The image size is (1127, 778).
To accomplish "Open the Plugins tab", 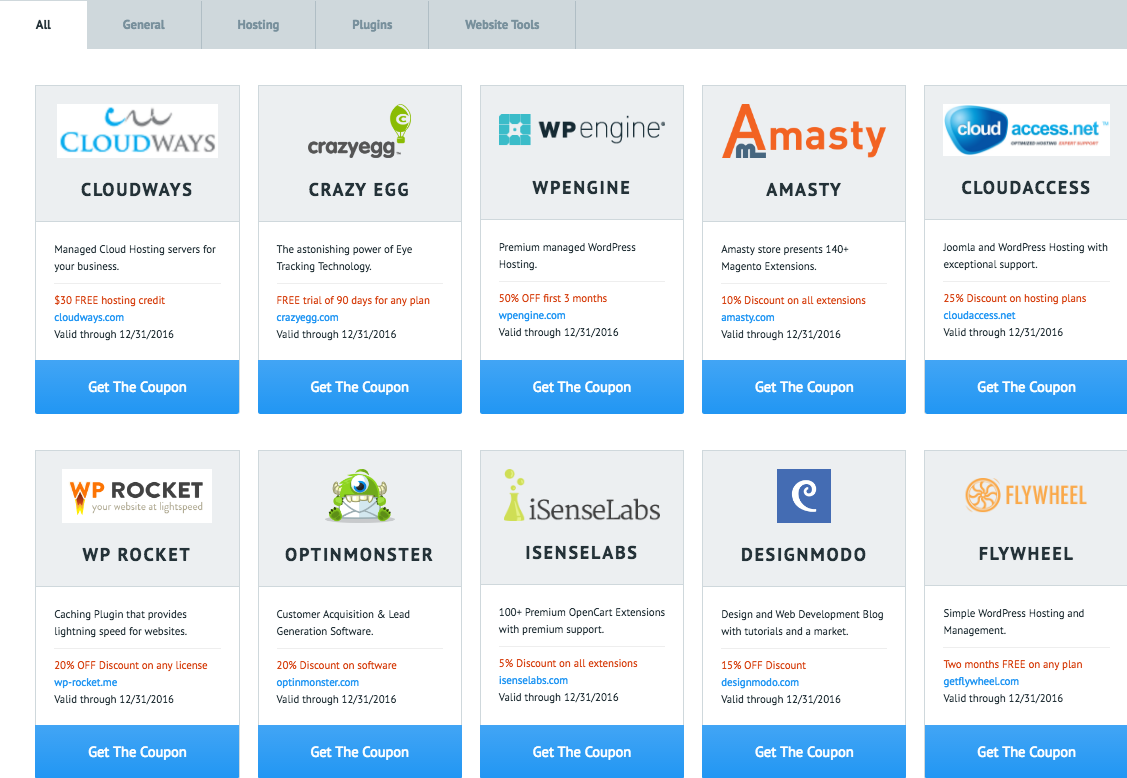I will pyautogui.click(x=372, y=24).
